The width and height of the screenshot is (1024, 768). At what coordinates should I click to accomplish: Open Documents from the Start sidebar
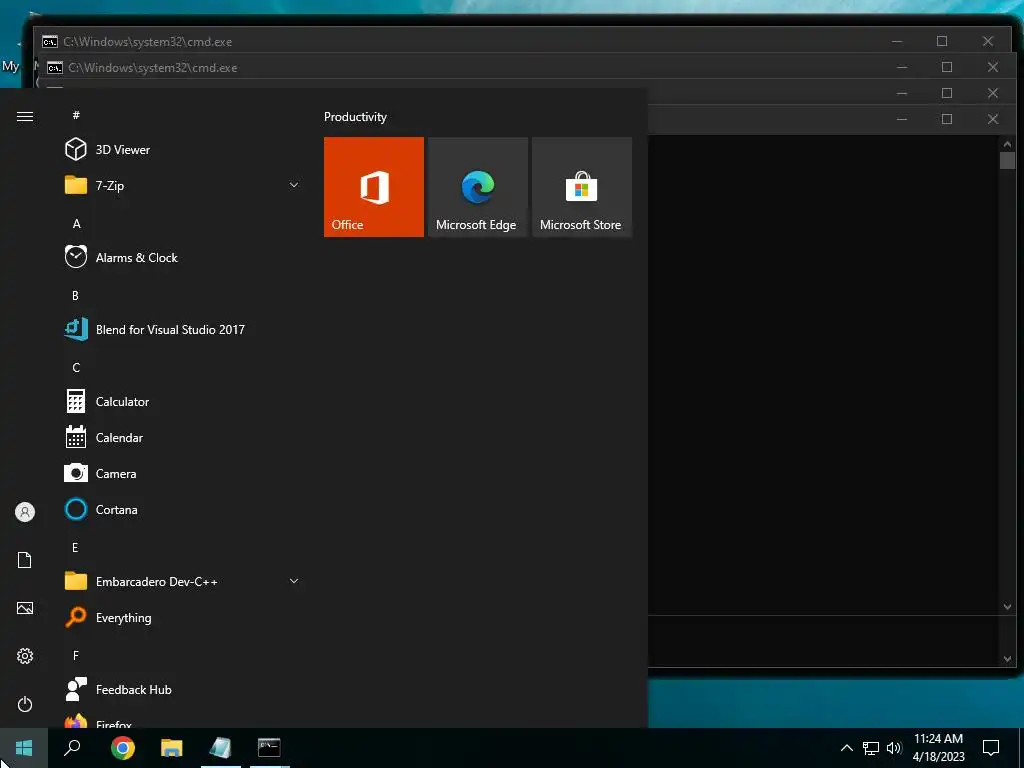click(x=24, y=560)
